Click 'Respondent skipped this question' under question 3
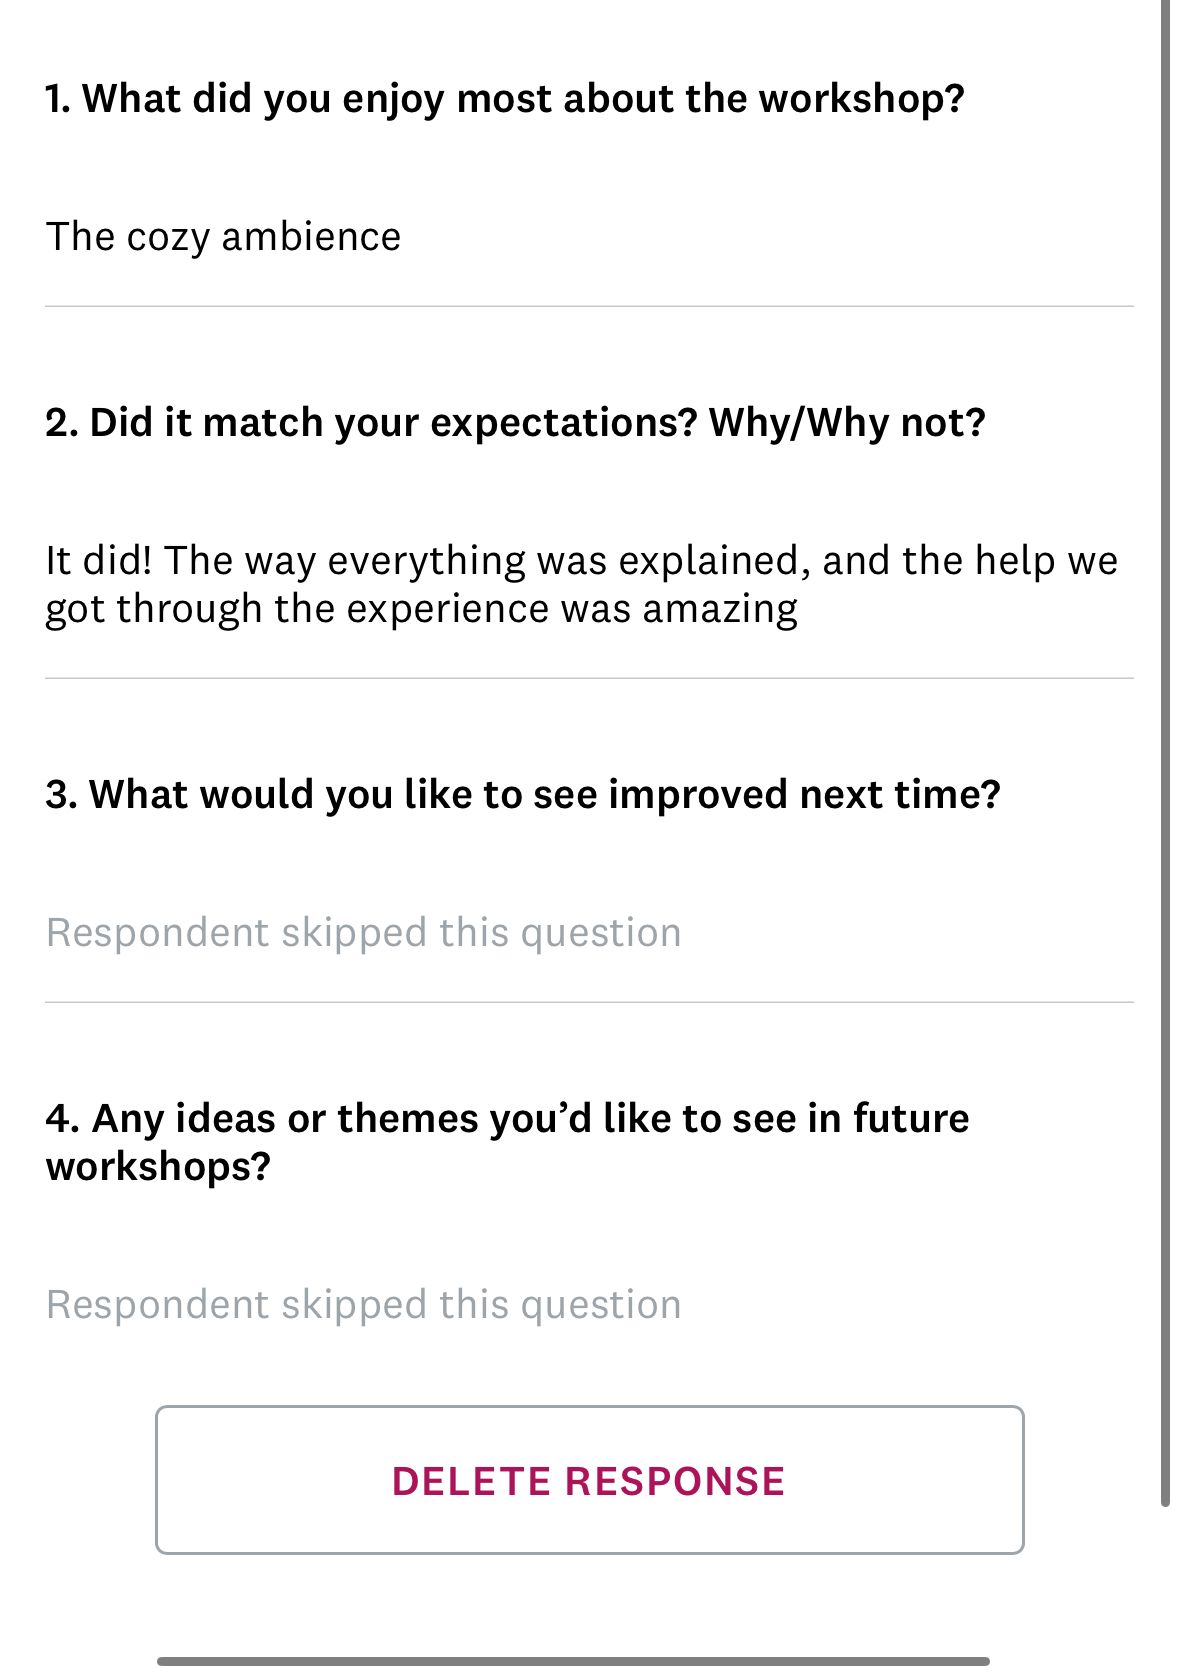 [x=364, y=931]
